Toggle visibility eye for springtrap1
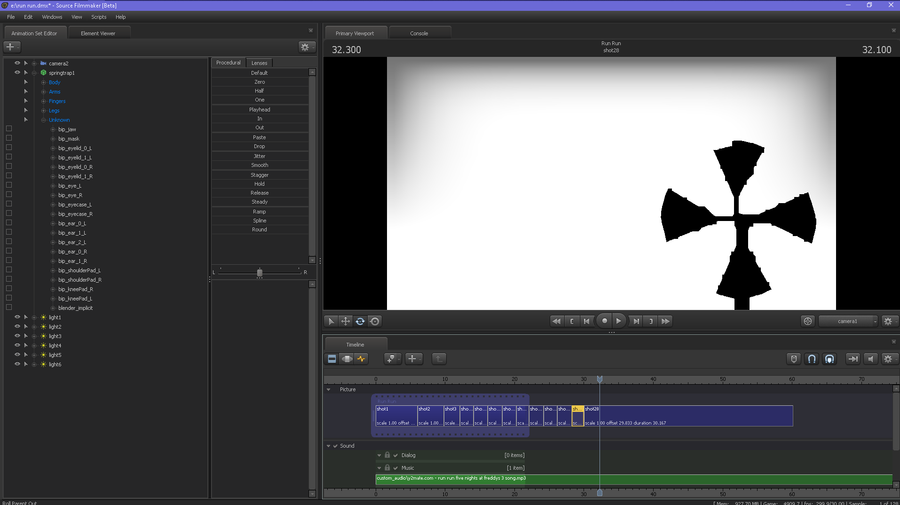The image size is (900, 505). tap(17, 73)
